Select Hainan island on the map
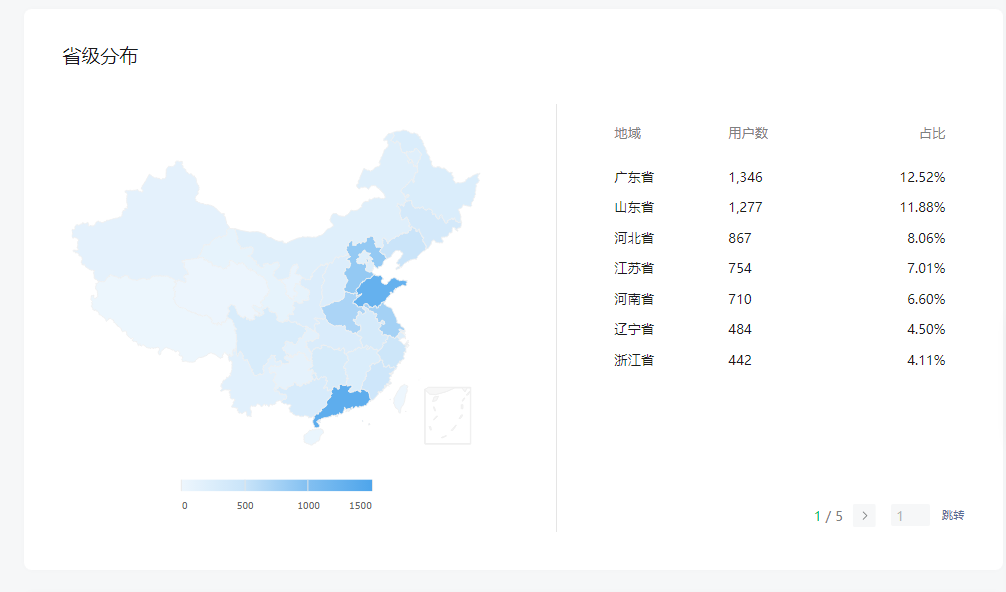The height and width of the screenshot is (592, 1006). [312, 437]
